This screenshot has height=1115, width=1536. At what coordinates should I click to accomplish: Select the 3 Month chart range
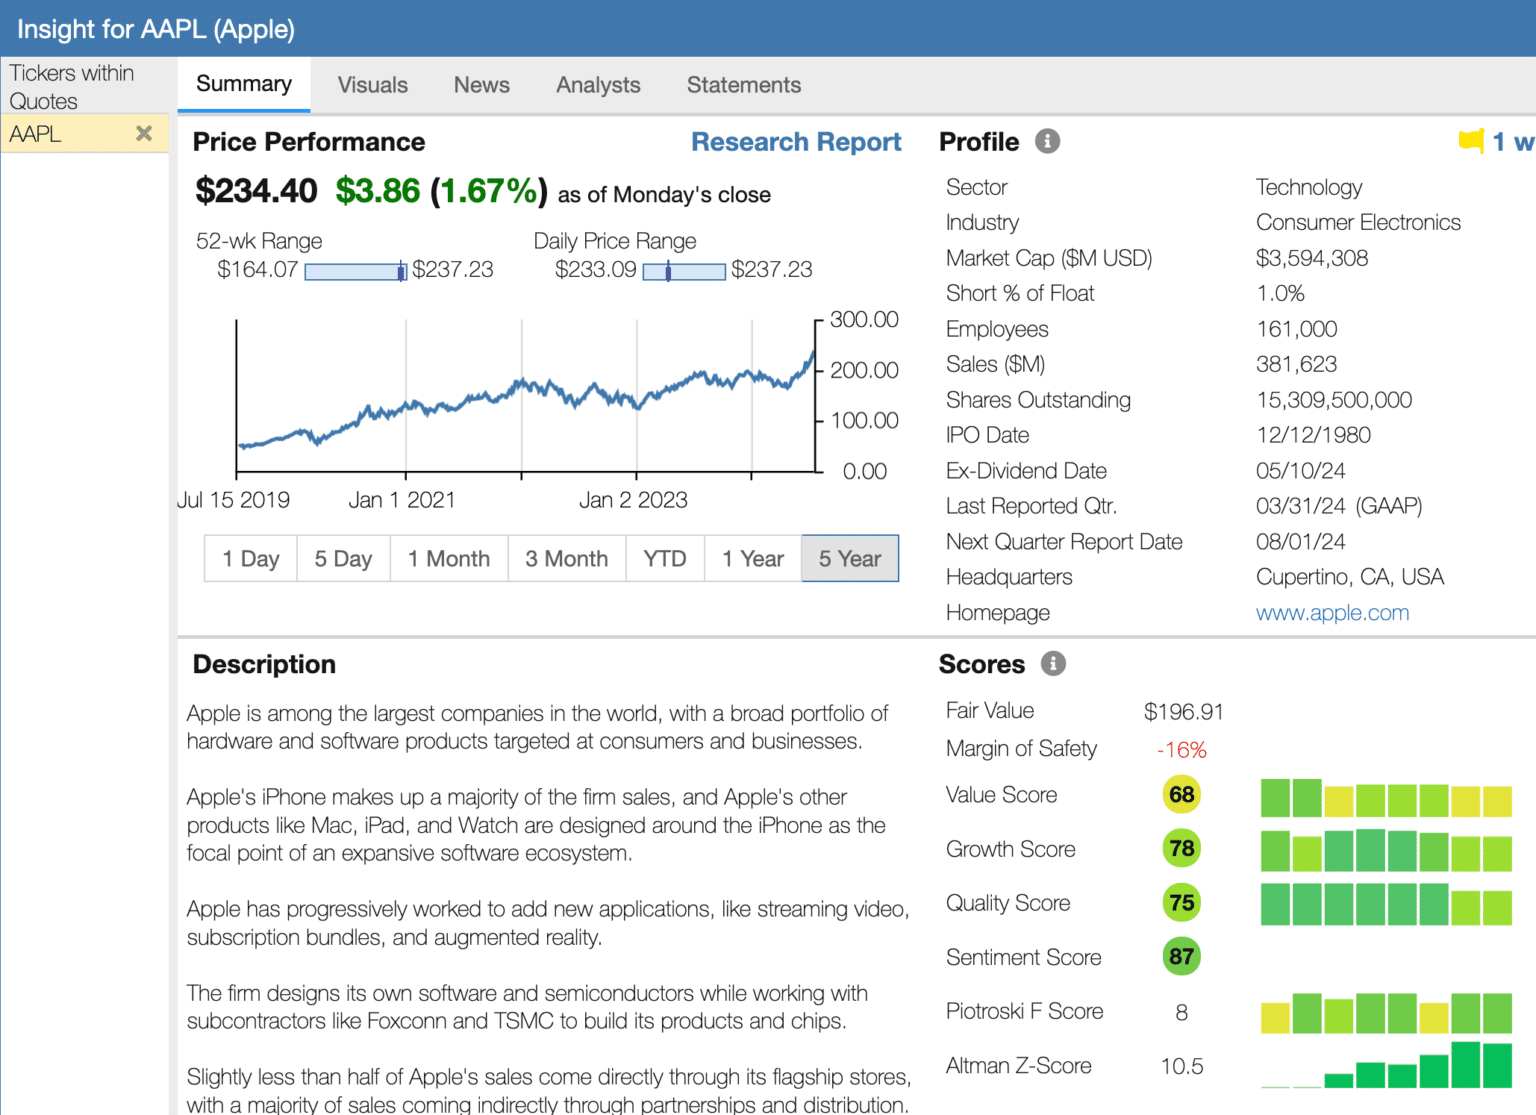click(x=567, y=558)
